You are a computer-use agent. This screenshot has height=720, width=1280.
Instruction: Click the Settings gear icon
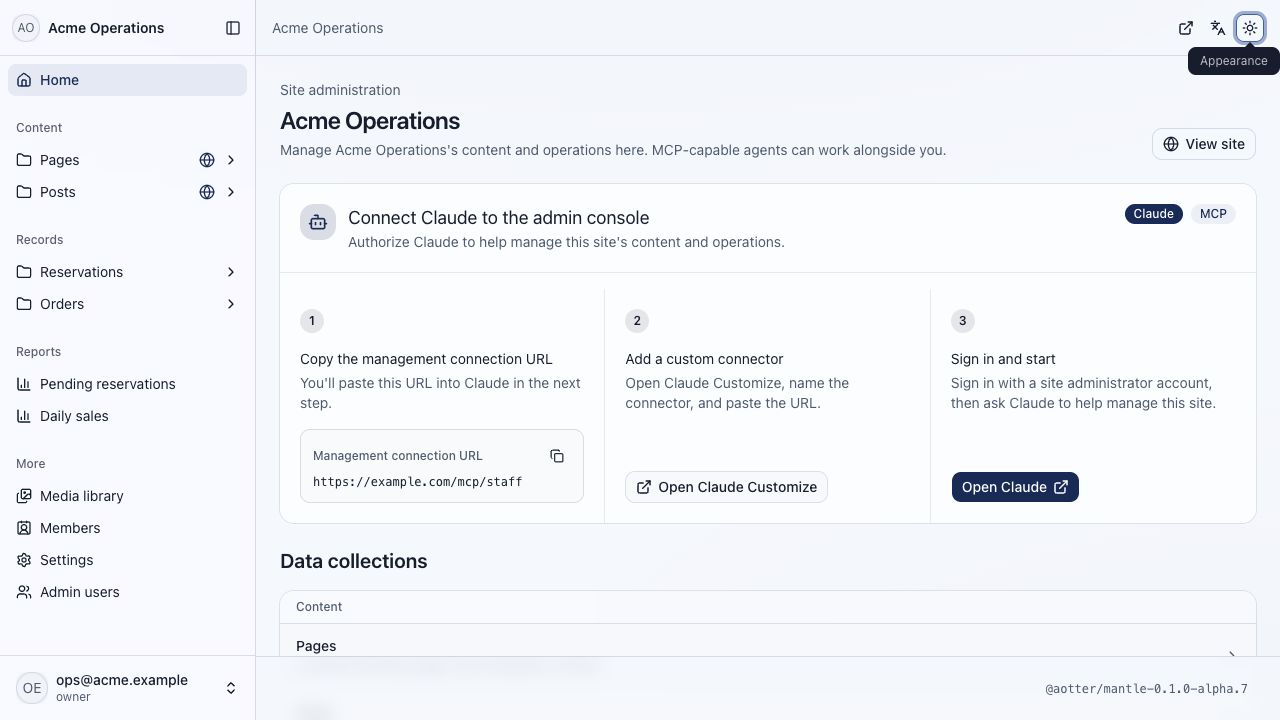(24, 560)
